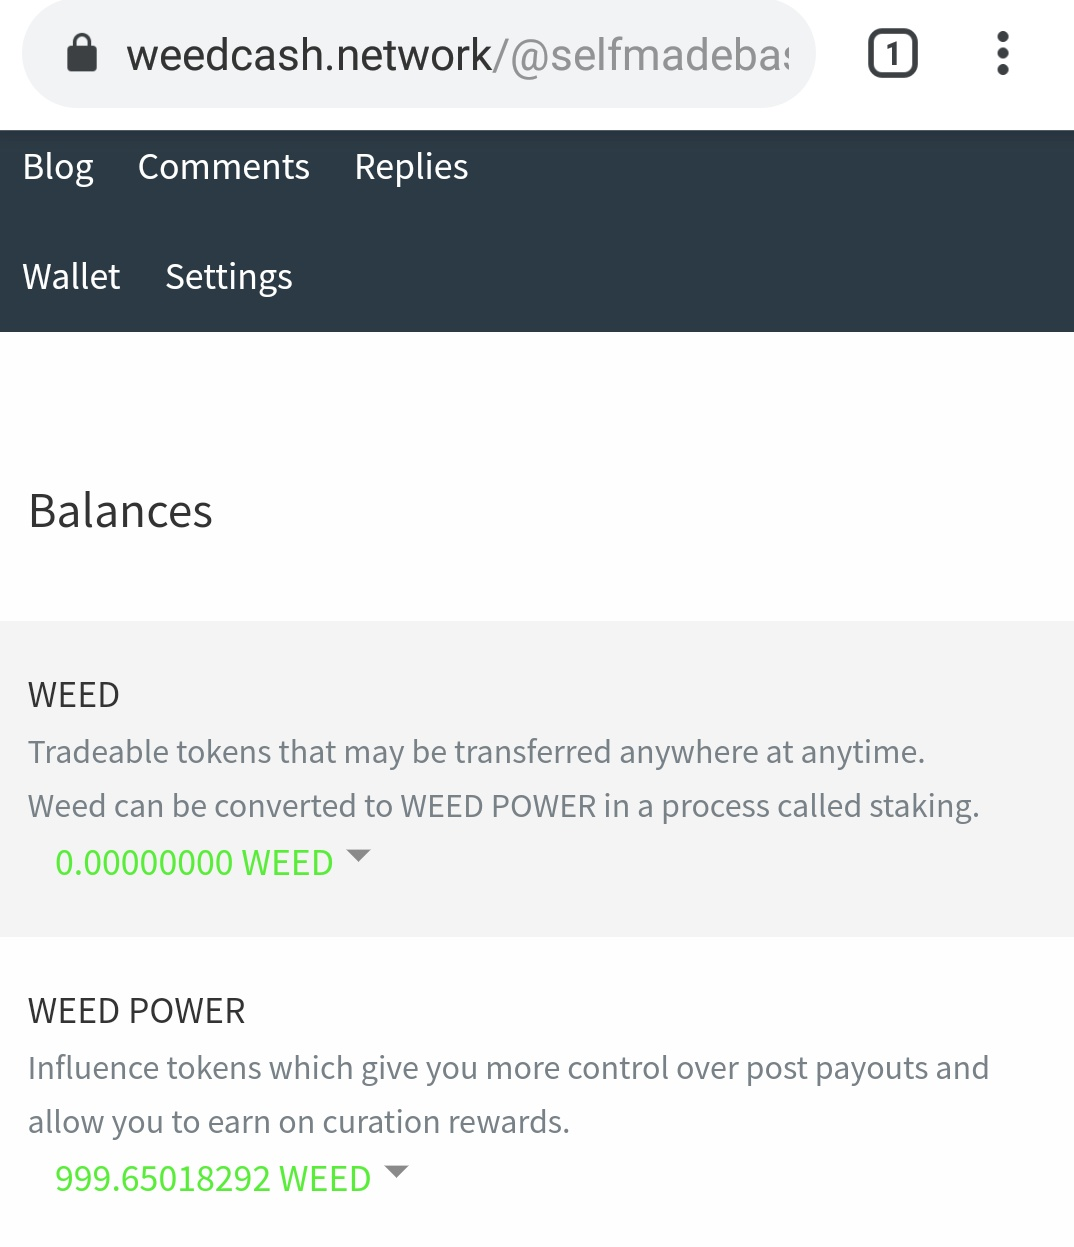
Task: Select the Wallet tab
Action: 71,277
